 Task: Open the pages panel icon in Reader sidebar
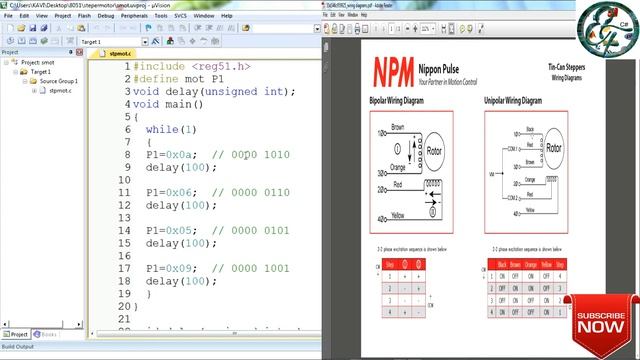click(x=326, y=47)
